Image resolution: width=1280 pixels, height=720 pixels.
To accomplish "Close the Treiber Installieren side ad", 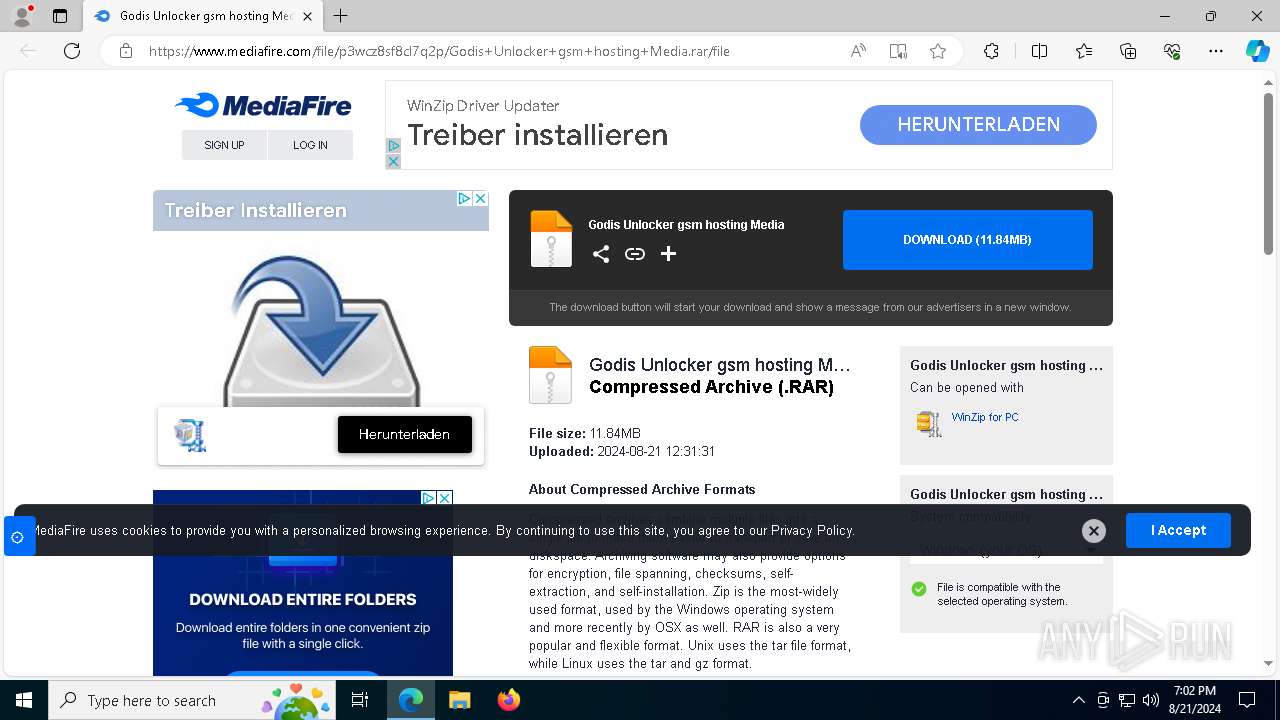I will 480,198.
